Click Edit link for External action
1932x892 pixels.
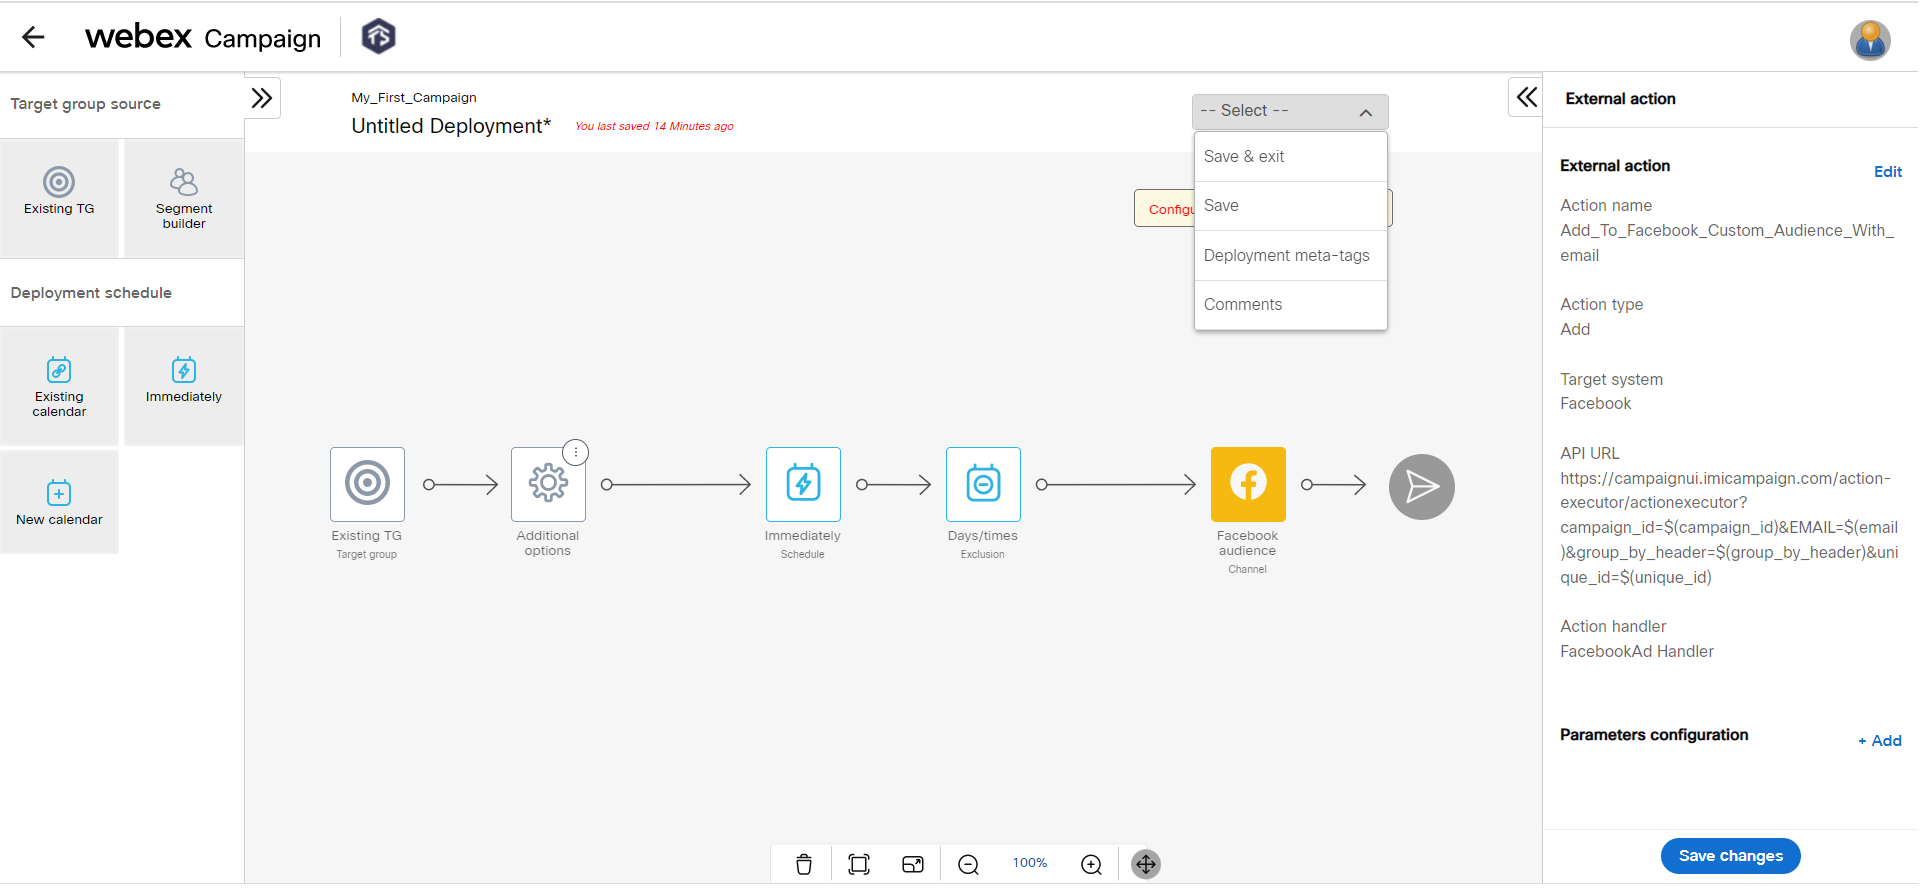(x=1887, y=172)
